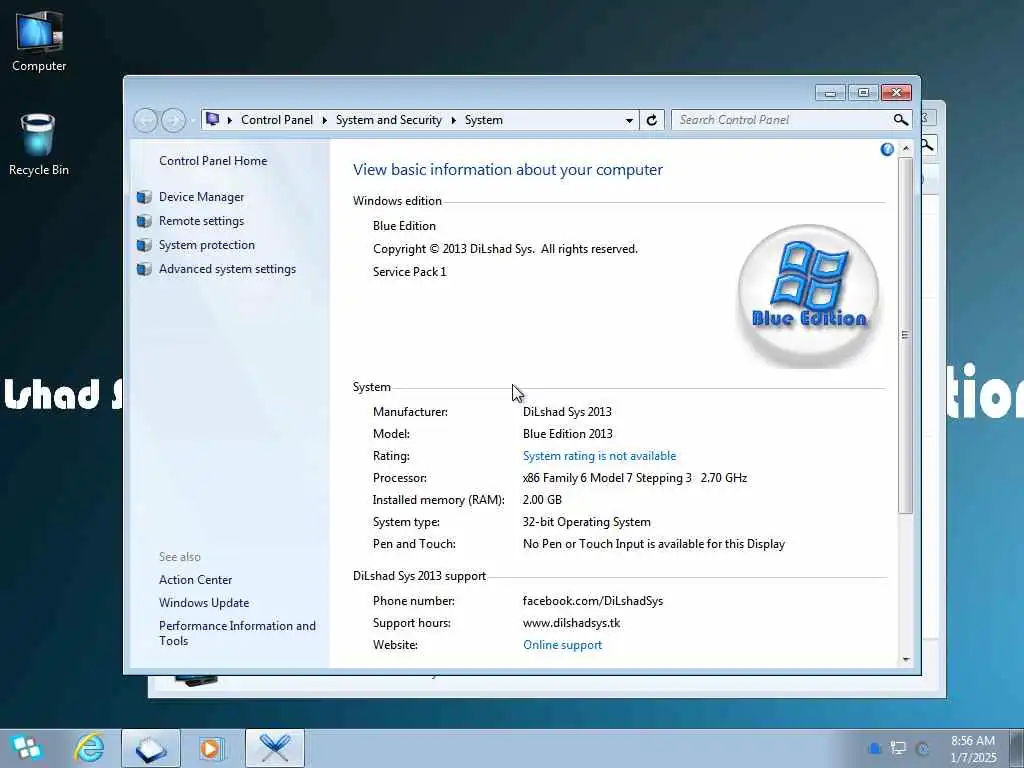Click the taskbar clock showing 8:56 AM
This screenshot has height=768, width=1024.
pos(973,749)
